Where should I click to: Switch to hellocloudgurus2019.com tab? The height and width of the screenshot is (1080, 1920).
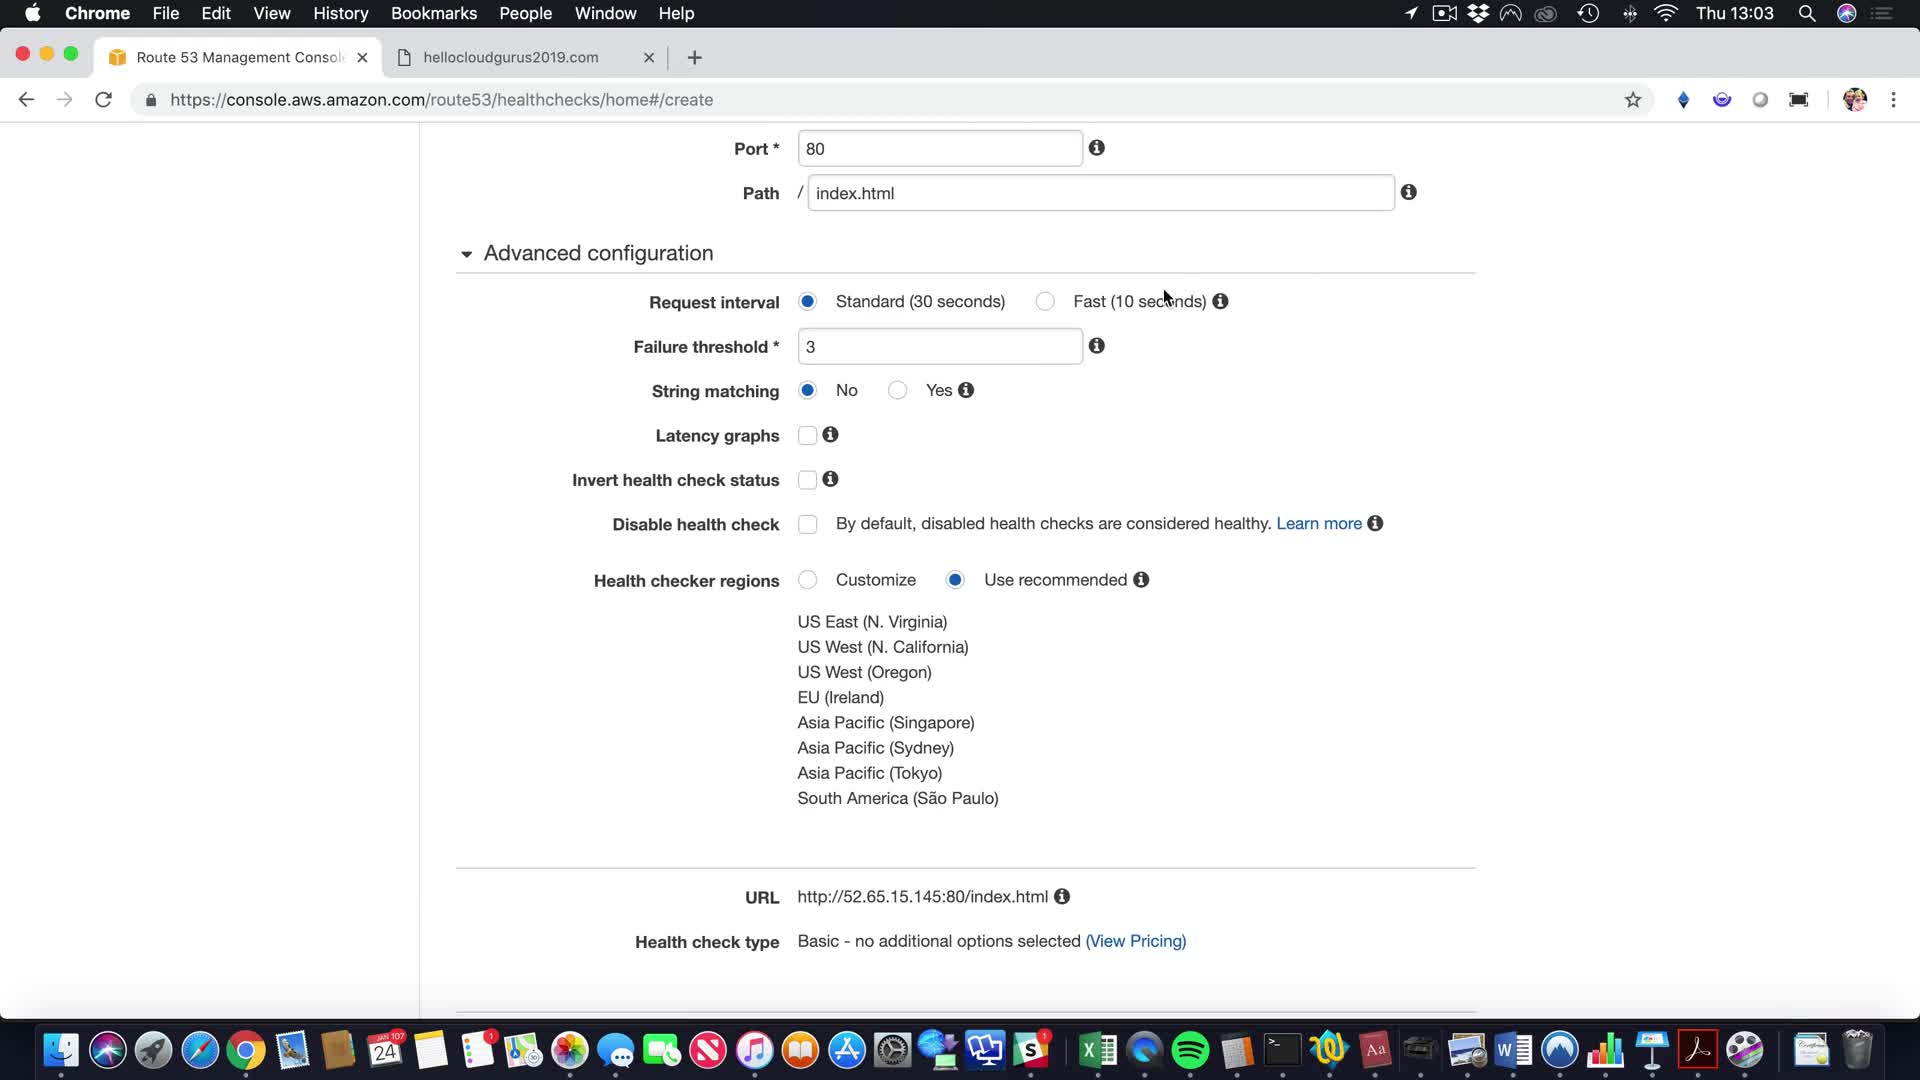pyautogui.click(x=511, y=57)
